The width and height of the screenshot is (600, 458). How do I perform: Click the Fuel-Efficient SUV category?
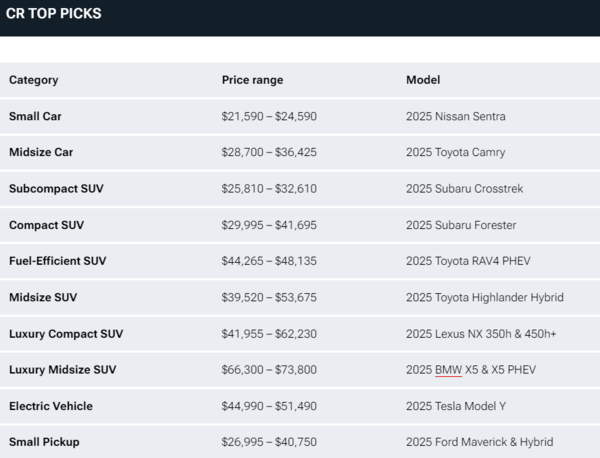57,261
